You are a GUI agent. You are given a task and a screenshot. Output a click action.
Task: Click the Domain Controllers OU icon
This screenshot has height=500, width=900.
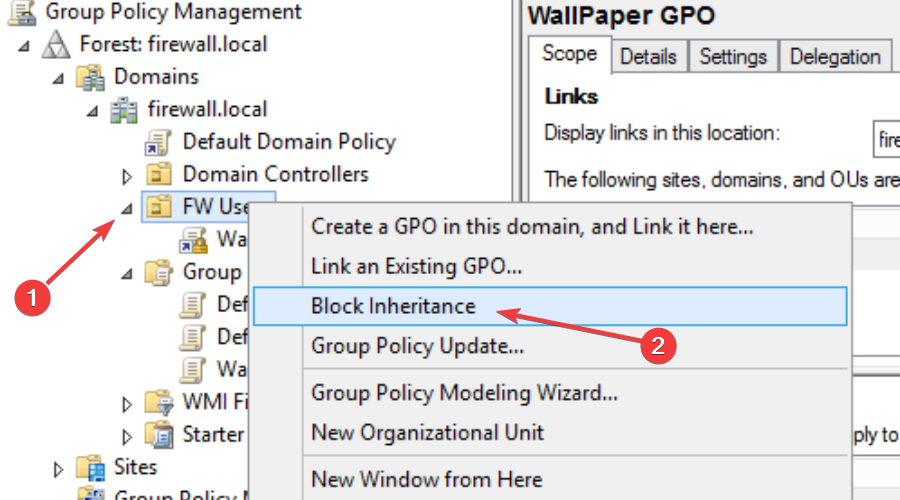pyautogui.click(x=160, y=175)
